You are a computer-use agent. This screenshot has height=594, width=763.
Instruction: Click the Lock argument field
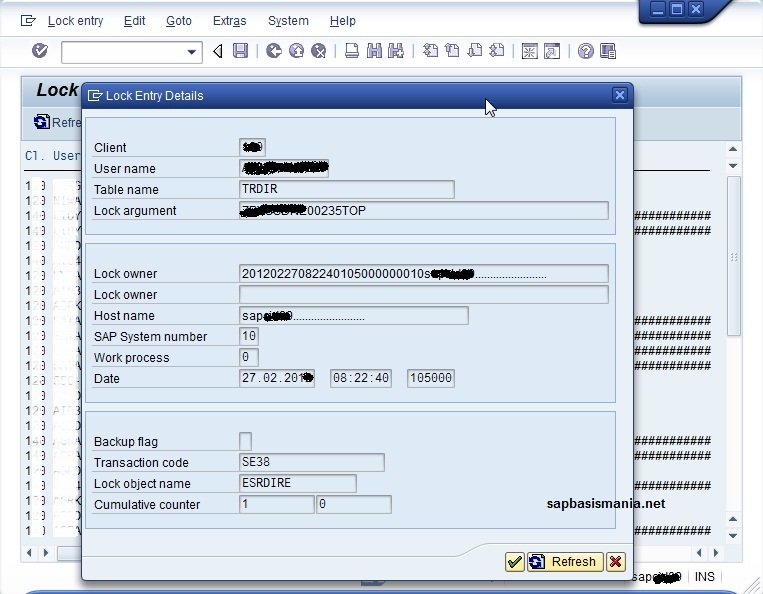coord(423,210)
